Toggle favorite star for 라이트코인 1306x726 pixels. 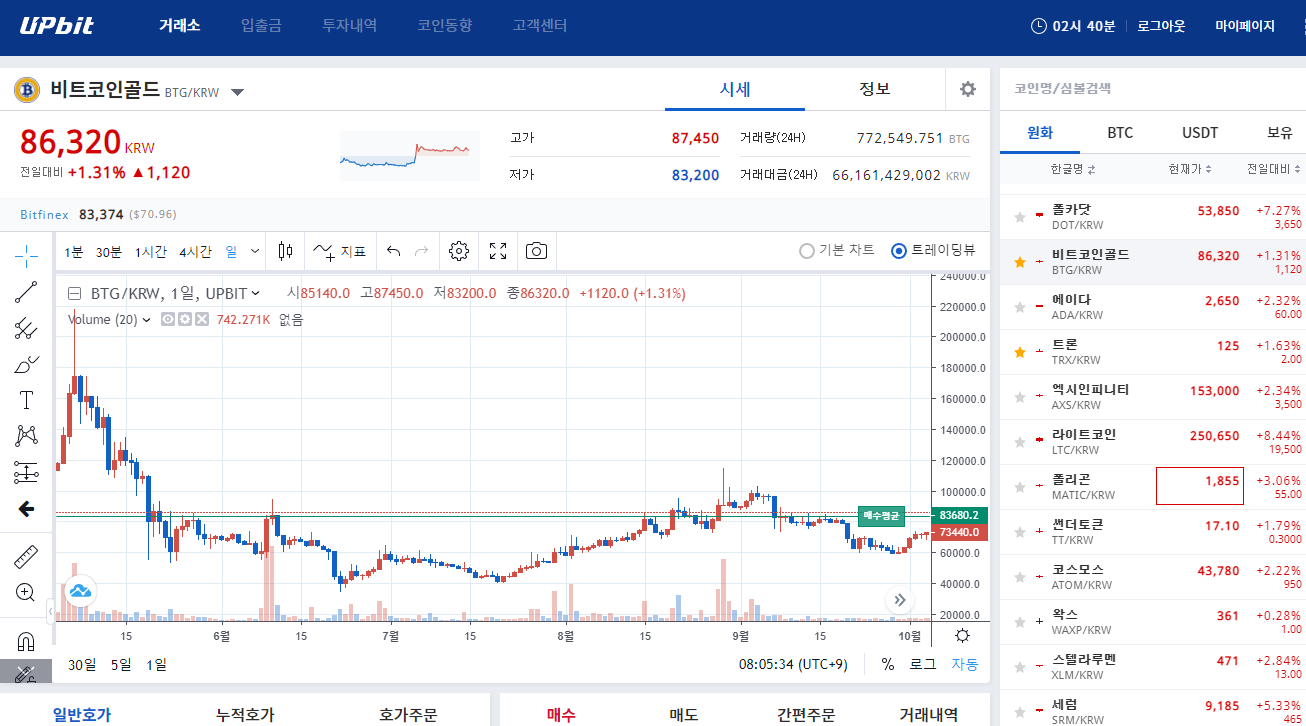1020,442
